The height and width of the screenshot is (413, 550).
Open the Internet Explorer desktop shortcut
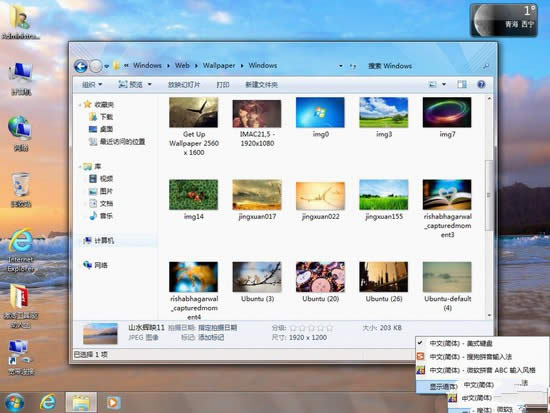(21, 250)
